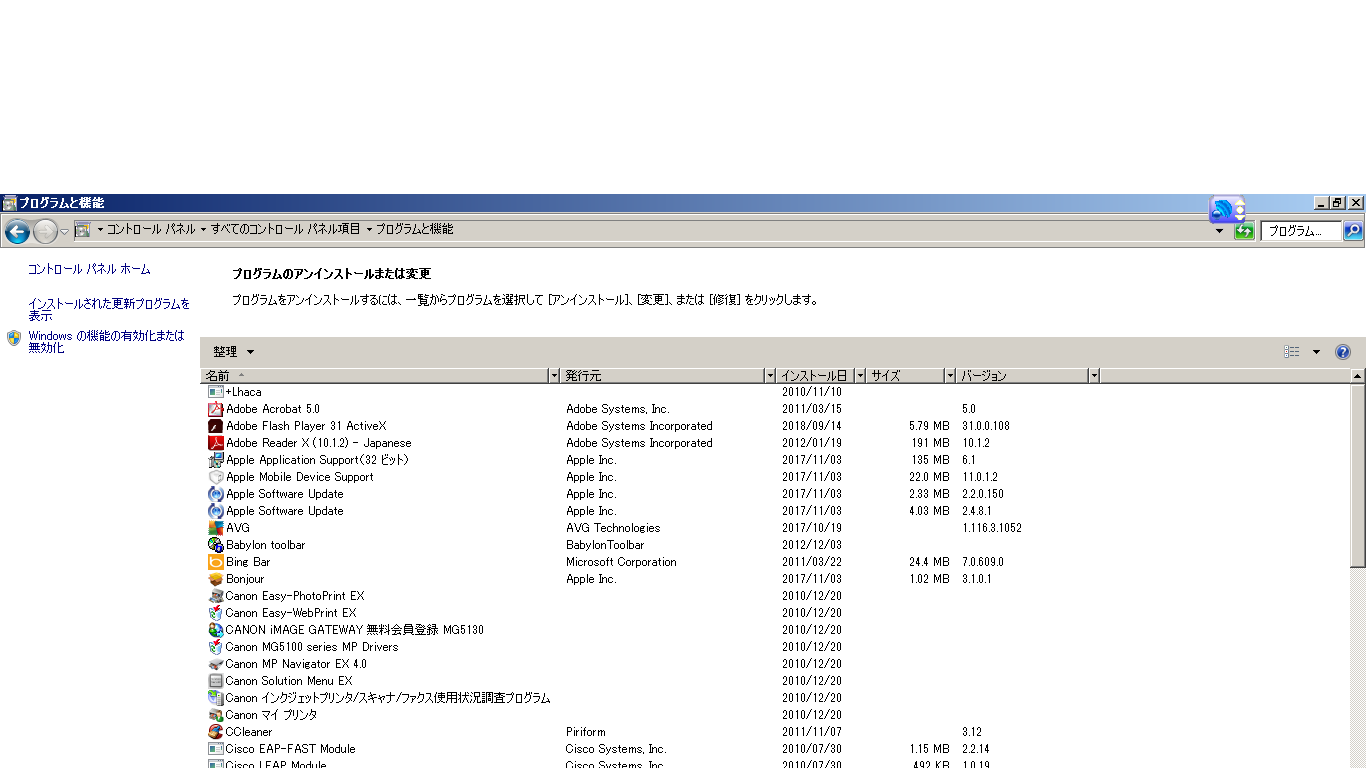1366x768 pixels.
Task: Open the view options dropdown arrow
Action: 1316,352
